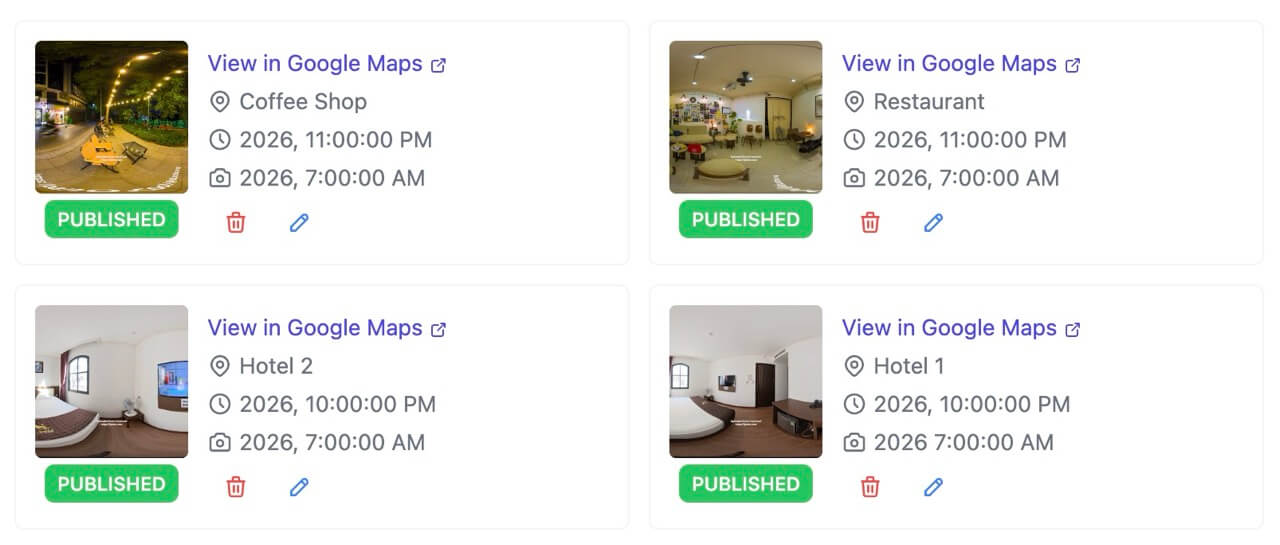The height and width of the screenshot is (545, 1280).
Task: Edit the Hotel 1 entry
Action: coord(933,487)
